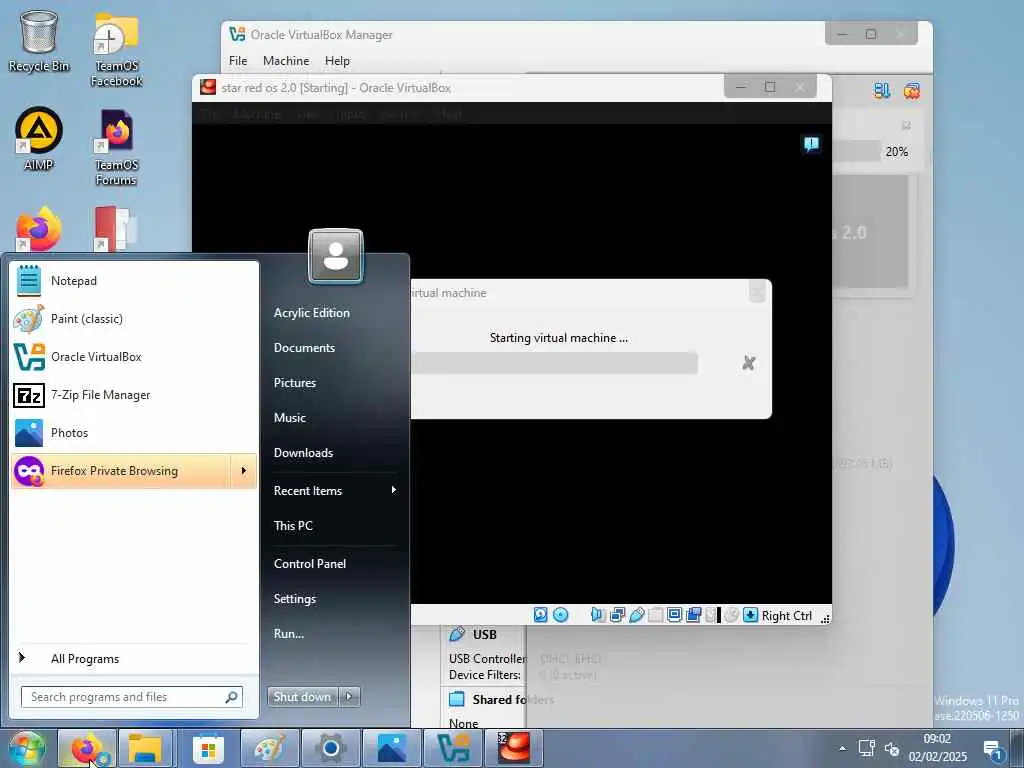Click the Right Ctrl host key label
The width and height of the screenshot is (1024, 768).
[786, 616]
